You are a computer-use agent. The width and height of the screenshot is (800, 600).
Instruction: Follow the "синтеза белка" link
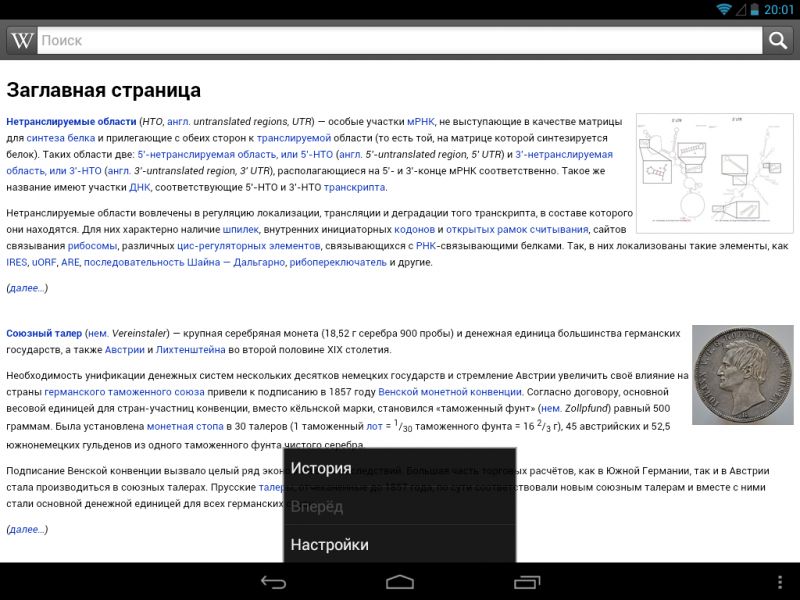tap(61, 138)
